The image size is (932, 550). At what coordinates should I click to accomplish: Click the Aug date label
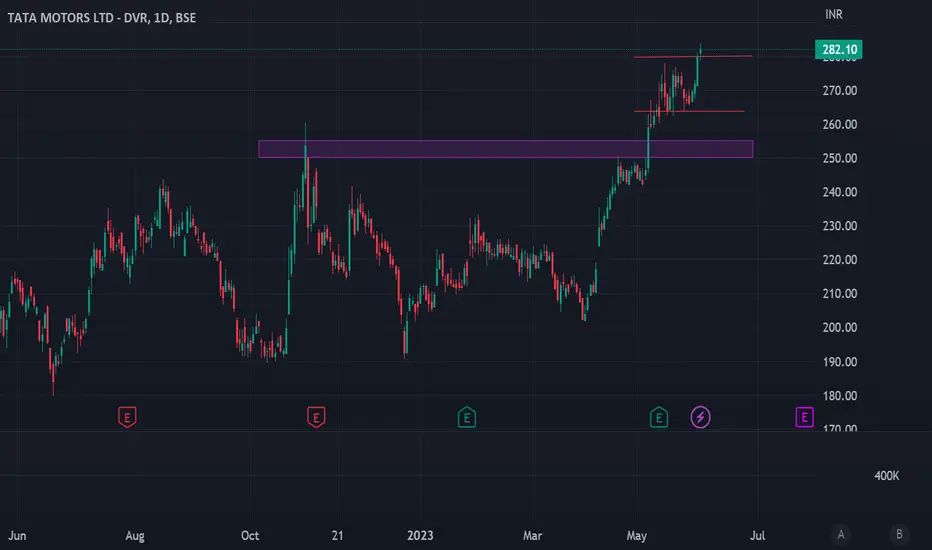pos(135,536)
